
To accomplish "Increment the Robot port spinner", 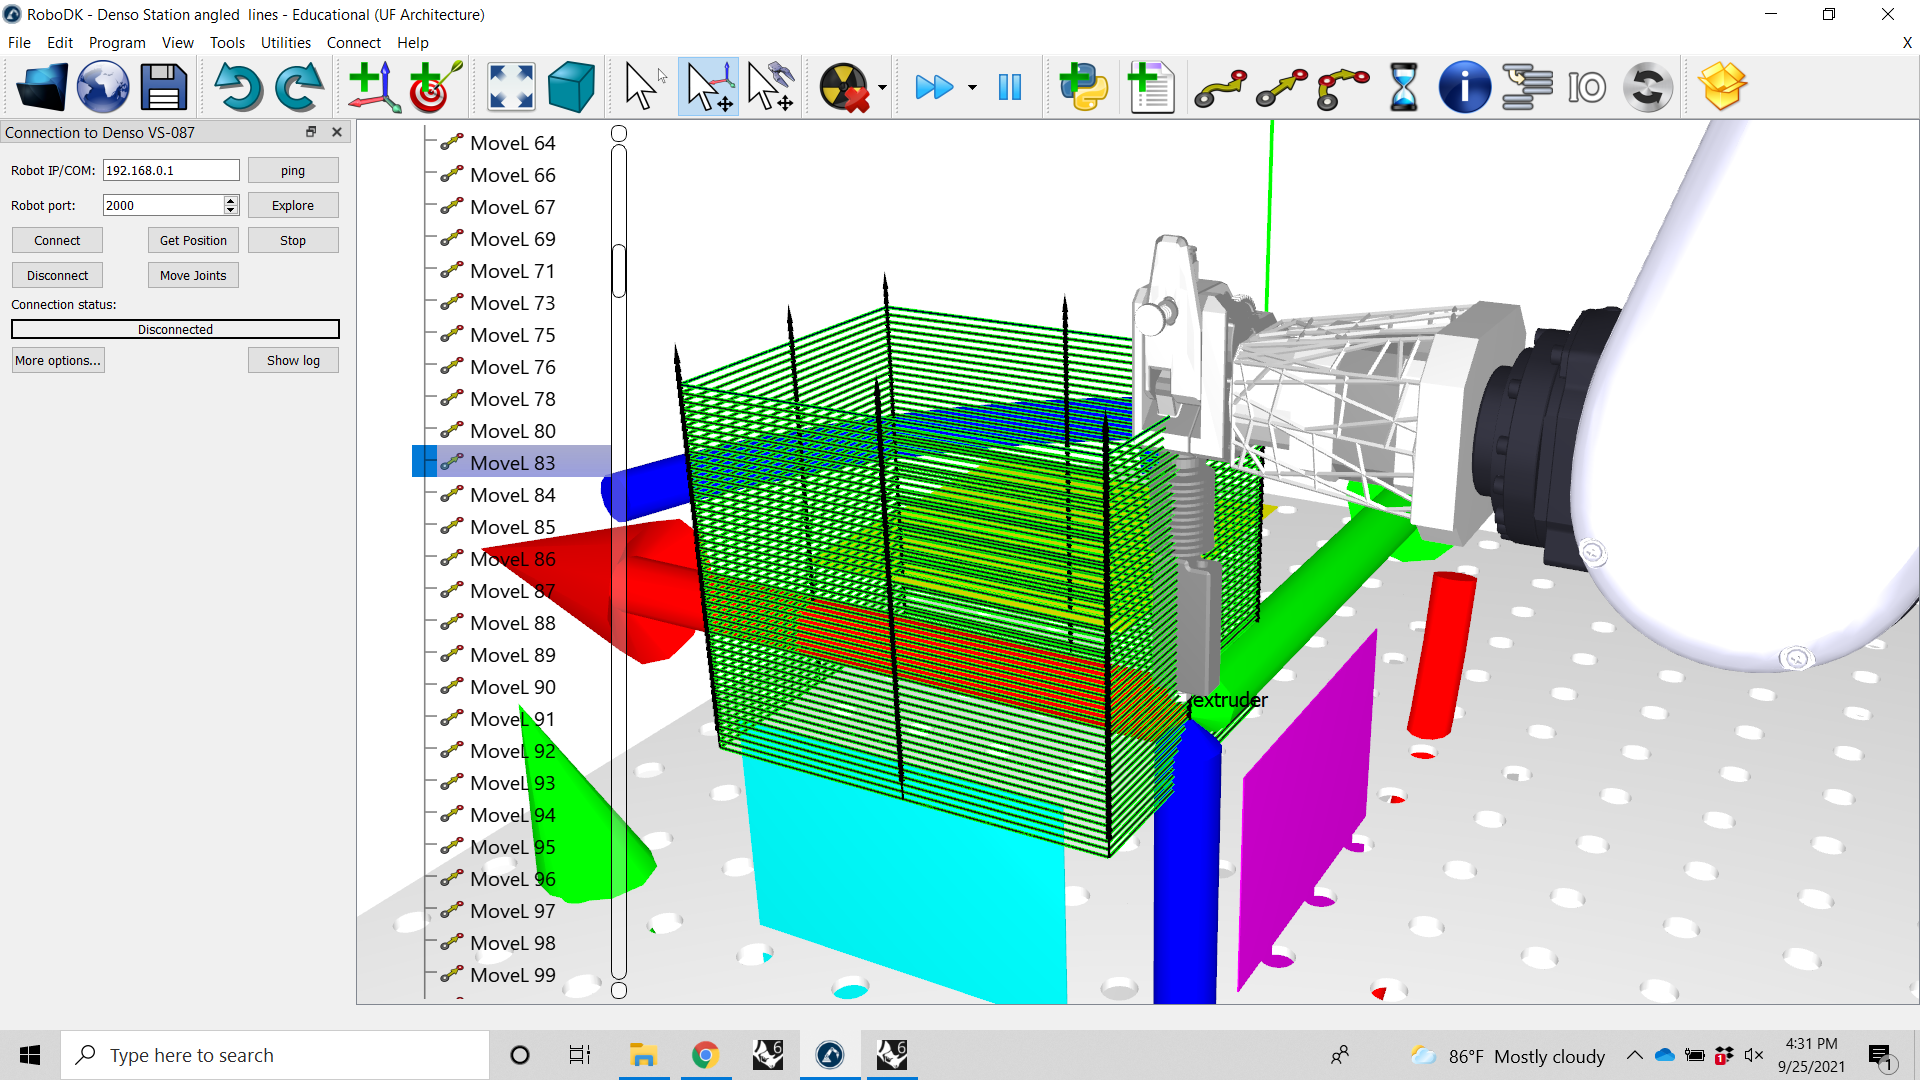I will pyautogui.click(x=231, y=200).
